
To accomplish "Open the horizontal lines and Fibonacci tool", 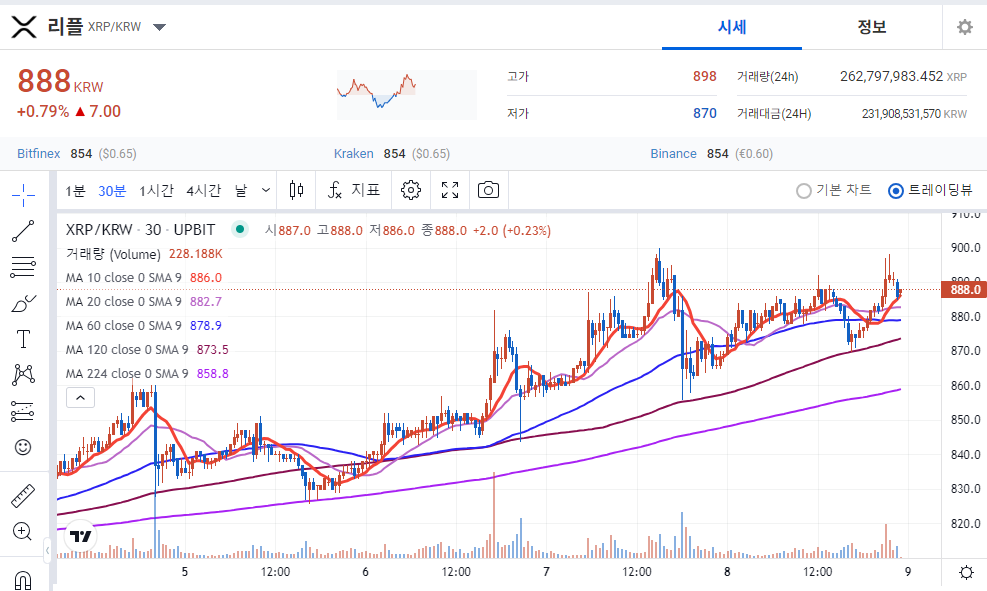I will [x=23, y=267].
